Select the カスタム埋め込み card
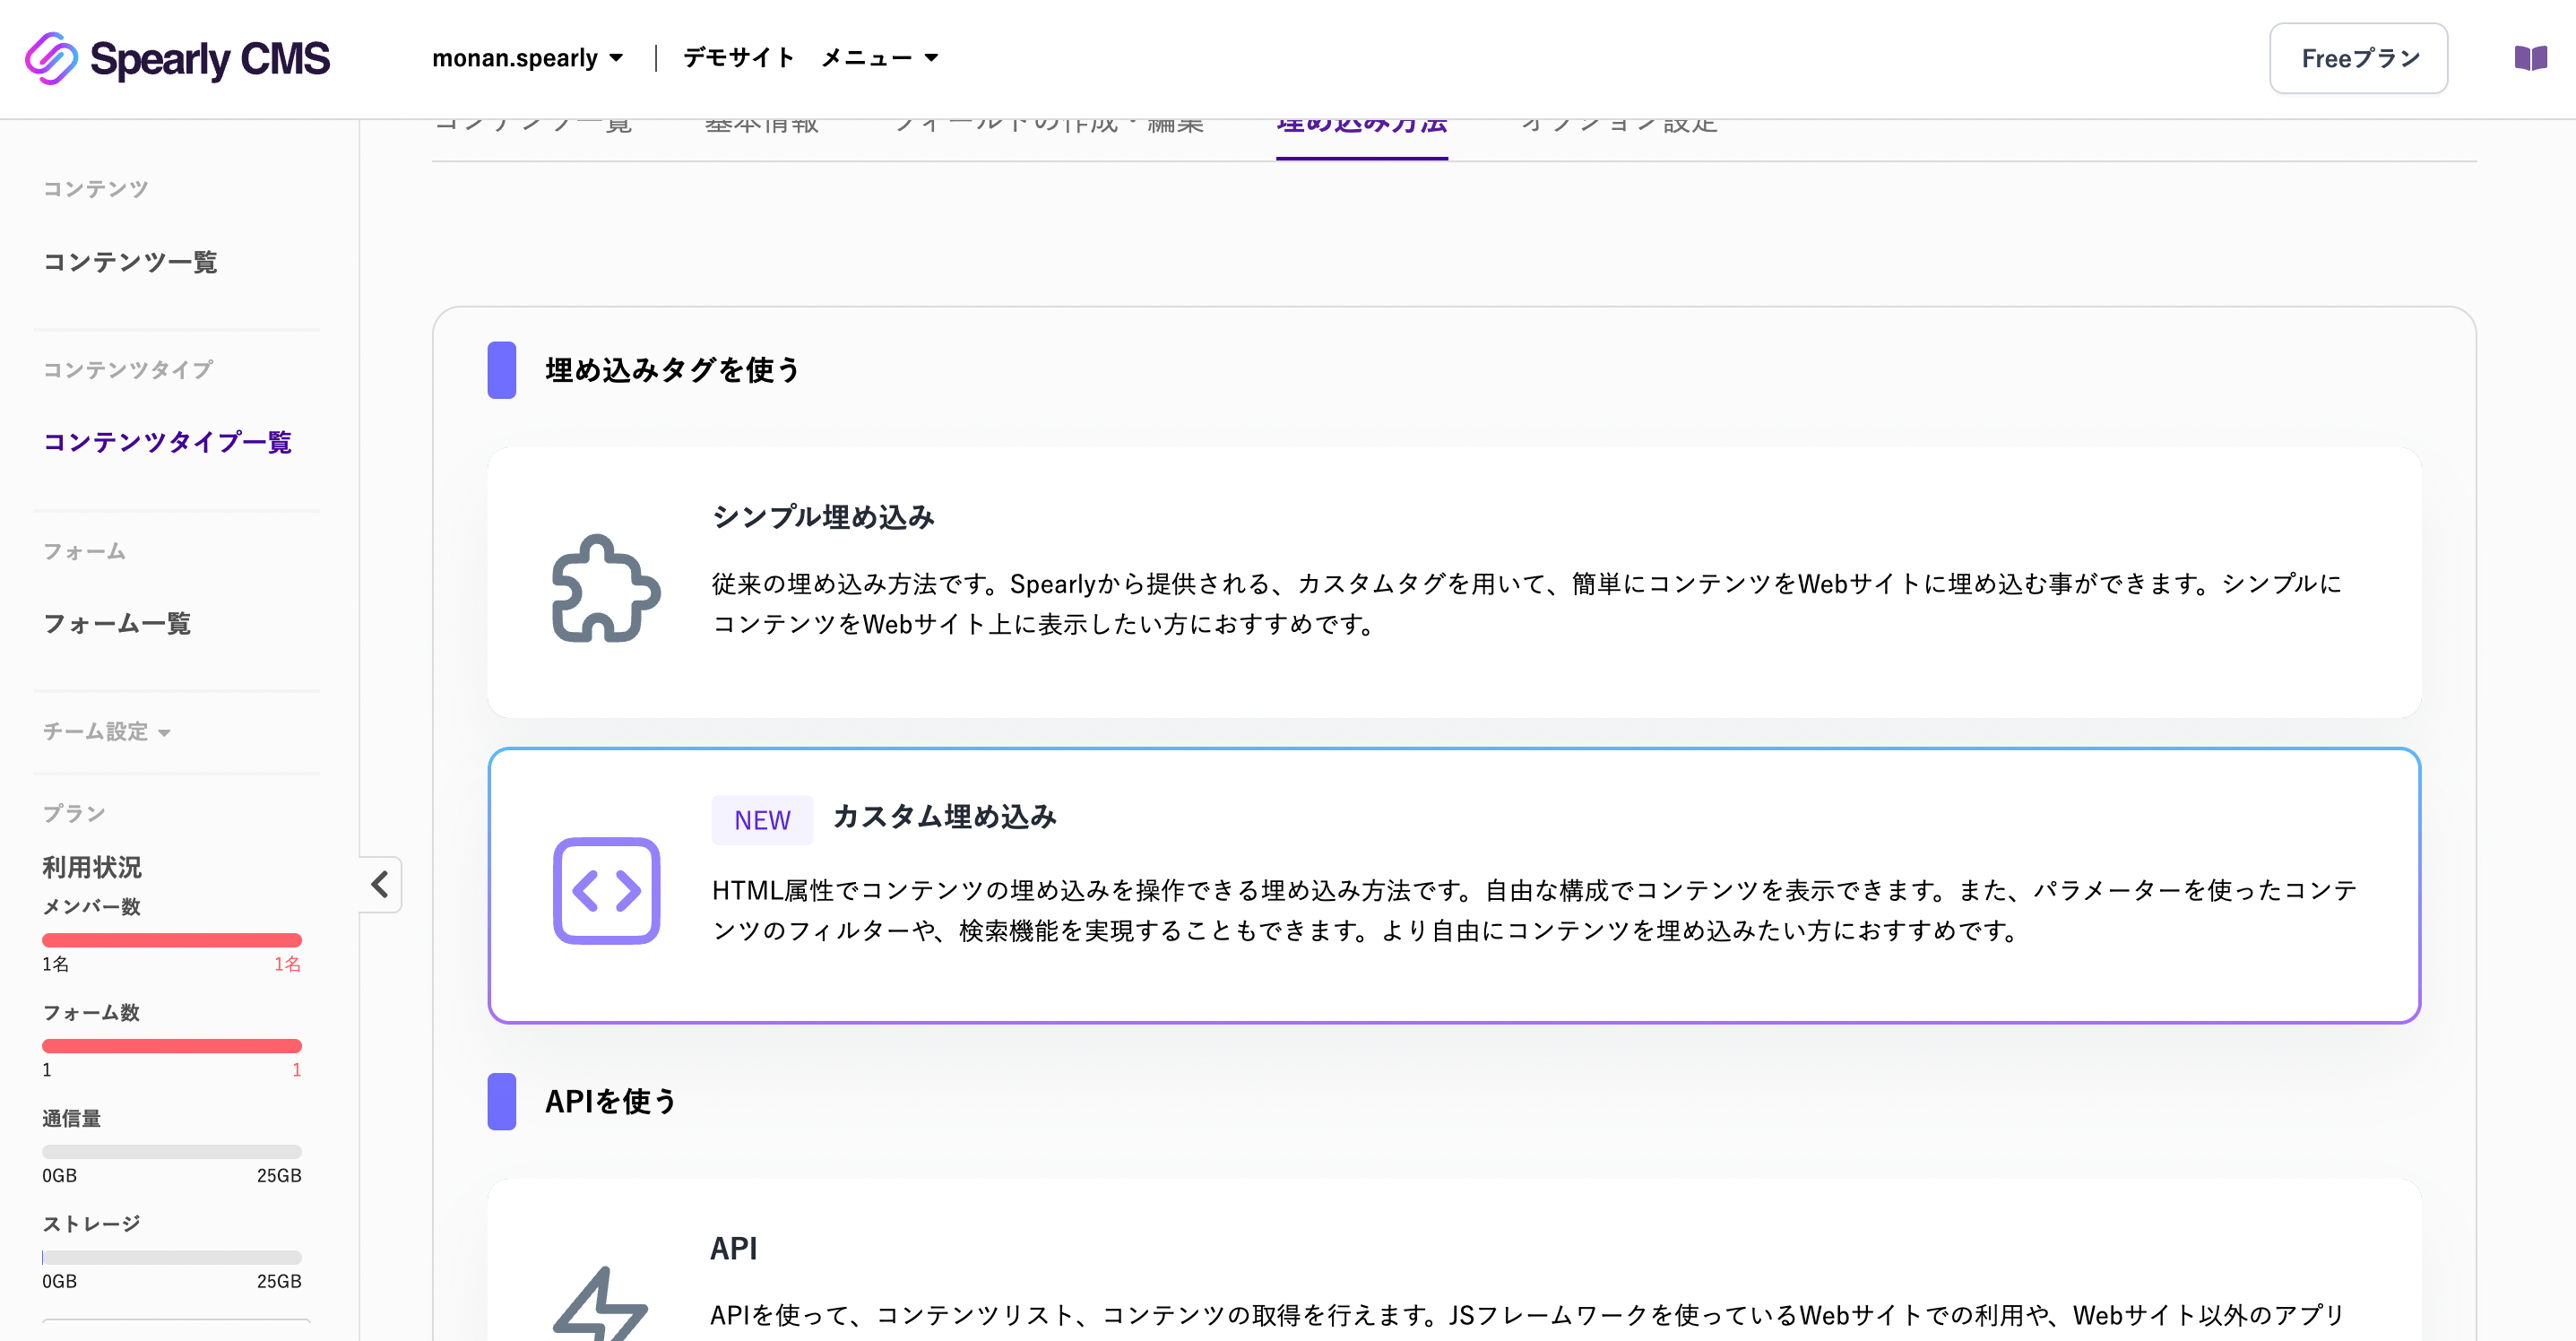 point(1454,886)
